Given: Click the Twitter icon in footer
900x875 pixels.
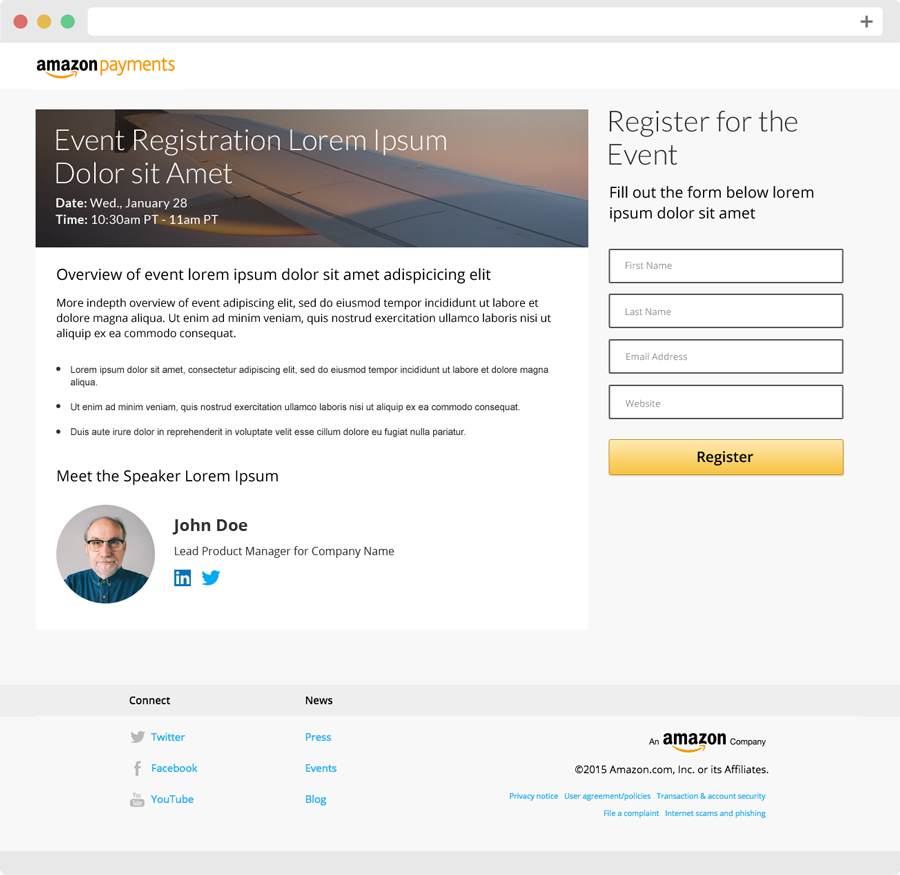Looking at the screenshot, I should [137, 737].
